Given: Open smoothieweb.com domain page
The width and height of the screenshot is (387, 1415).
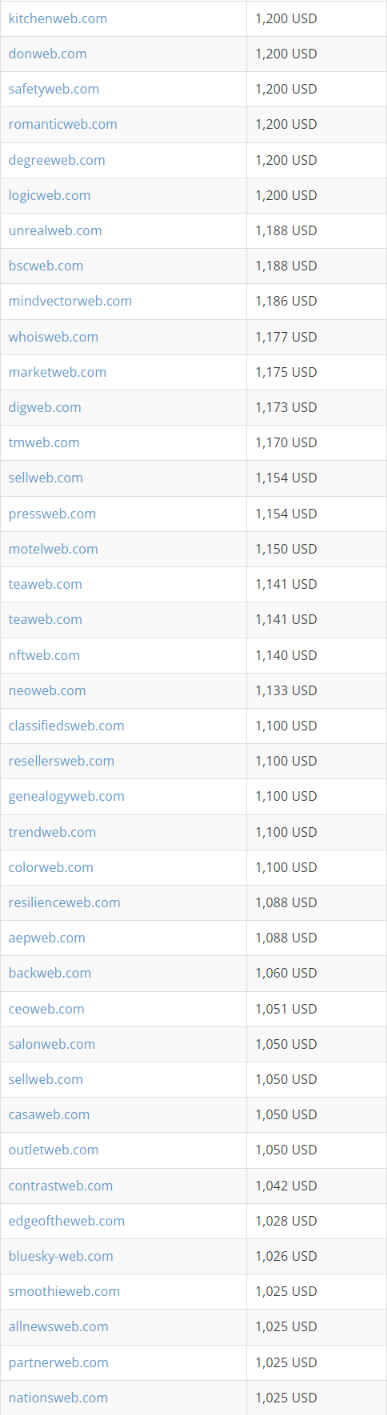Looking at the screenshot, I should point(64,1291).
